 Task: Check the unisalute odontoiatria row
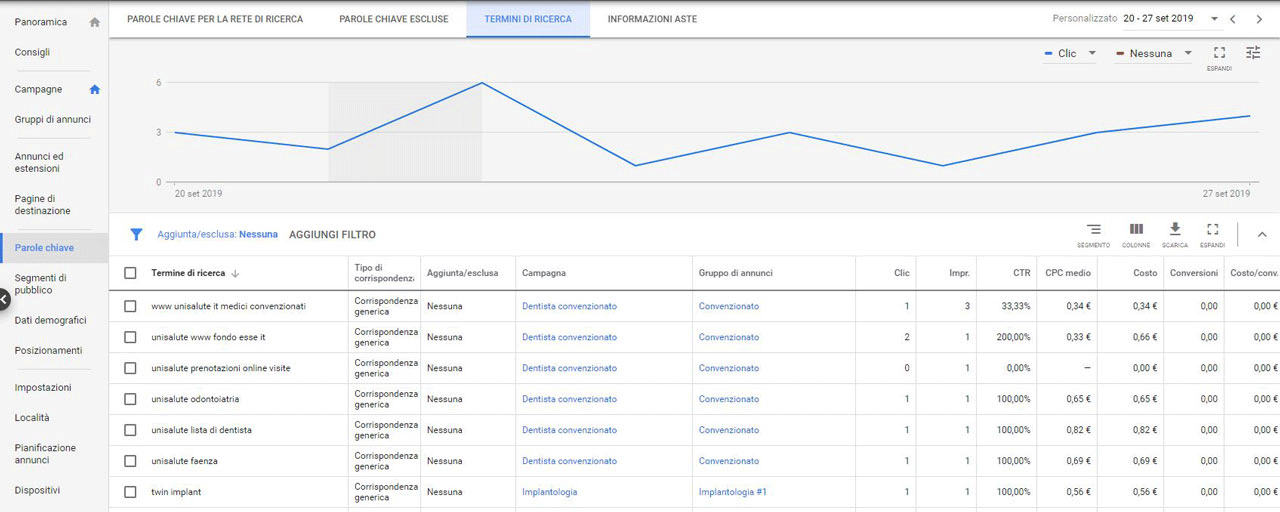point(130,399)
